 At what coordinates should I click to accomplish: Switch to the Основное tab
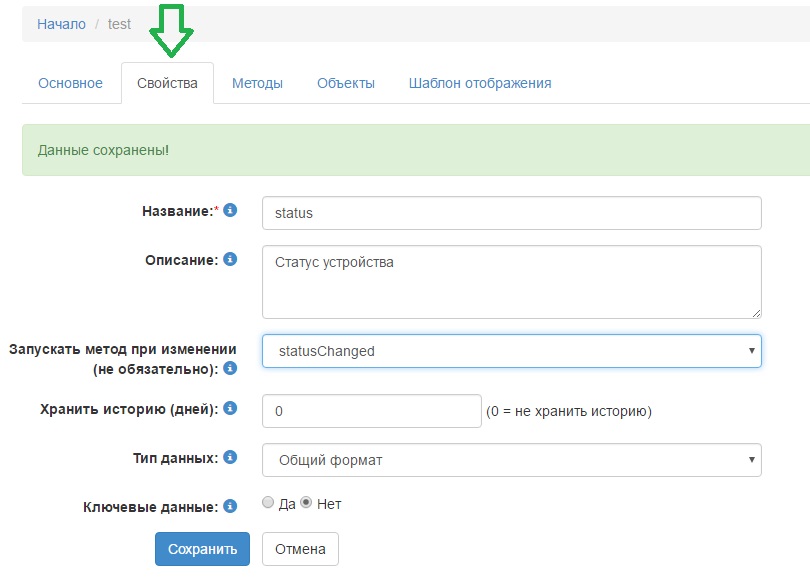coord(70,83)
